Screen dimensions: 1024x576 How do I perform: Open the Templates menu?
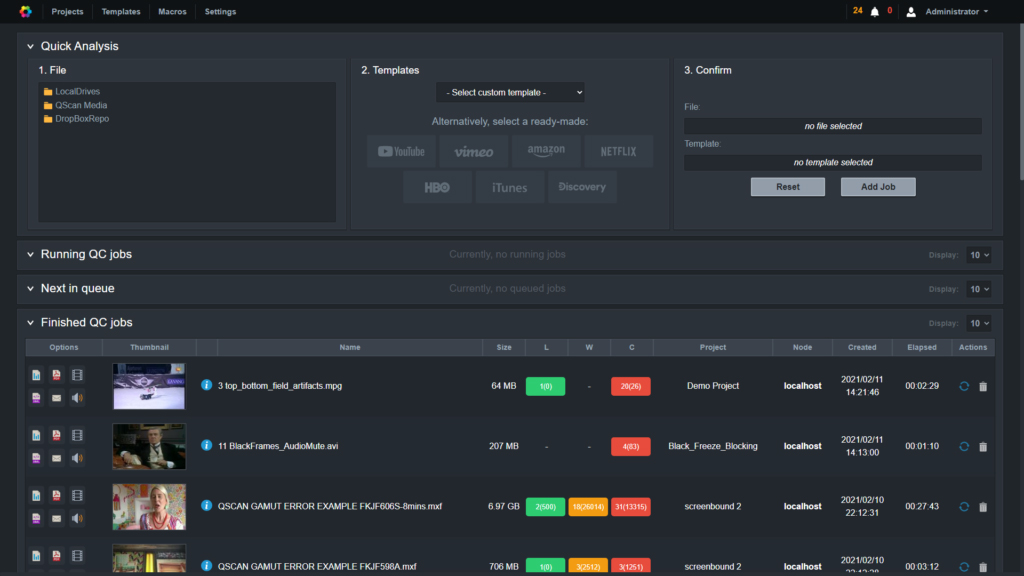[121, 12]
